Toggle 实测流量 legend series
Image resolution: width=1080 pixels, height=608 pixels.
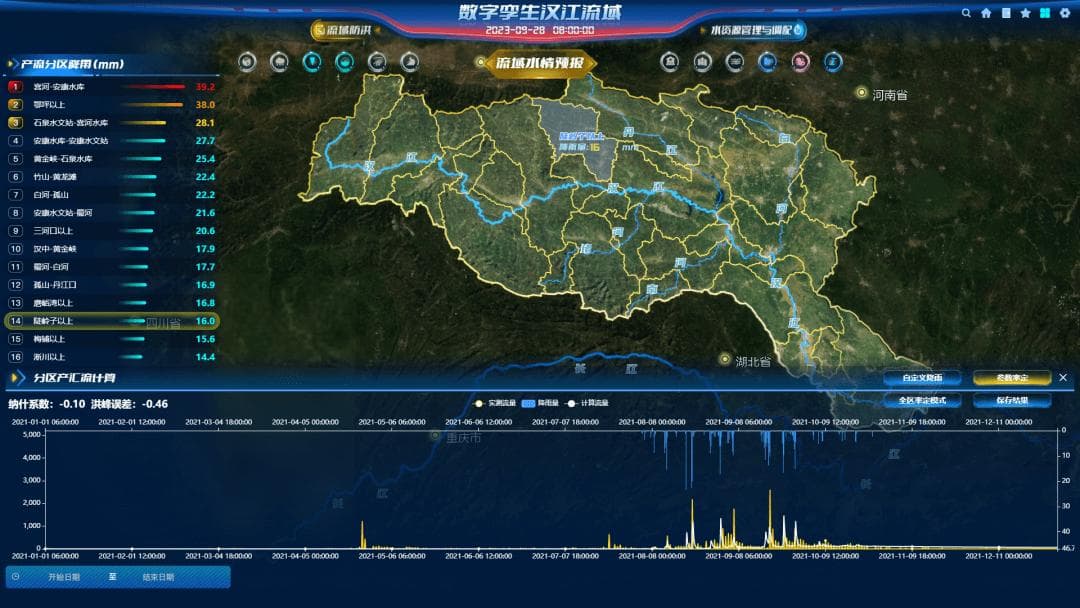click(495, 403)
